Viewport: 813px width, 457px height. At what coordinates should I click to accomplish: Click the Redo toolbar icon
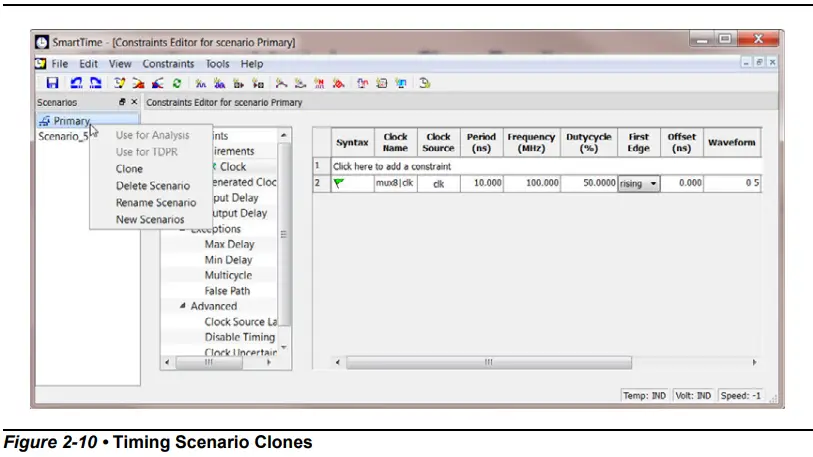(x=95, y=83)
